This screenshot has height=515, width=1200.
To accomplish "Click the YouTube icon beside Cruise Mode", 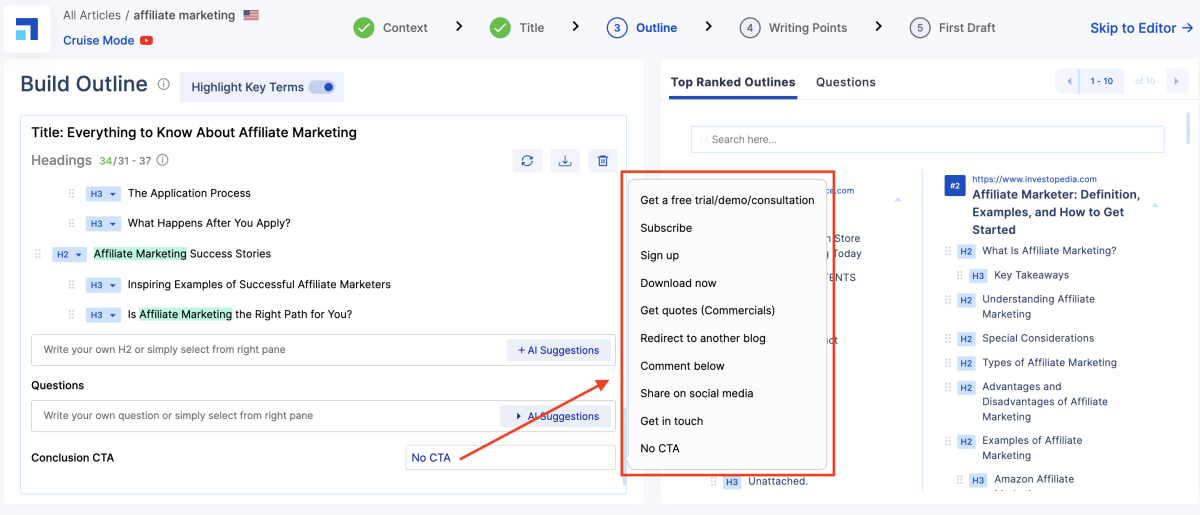I will (x=147, y=41).
